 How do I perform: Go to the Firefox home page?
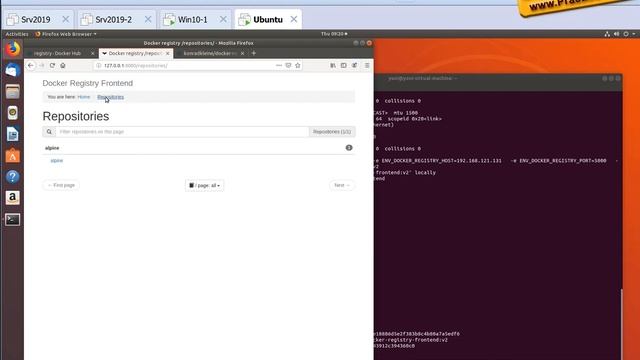63,65
